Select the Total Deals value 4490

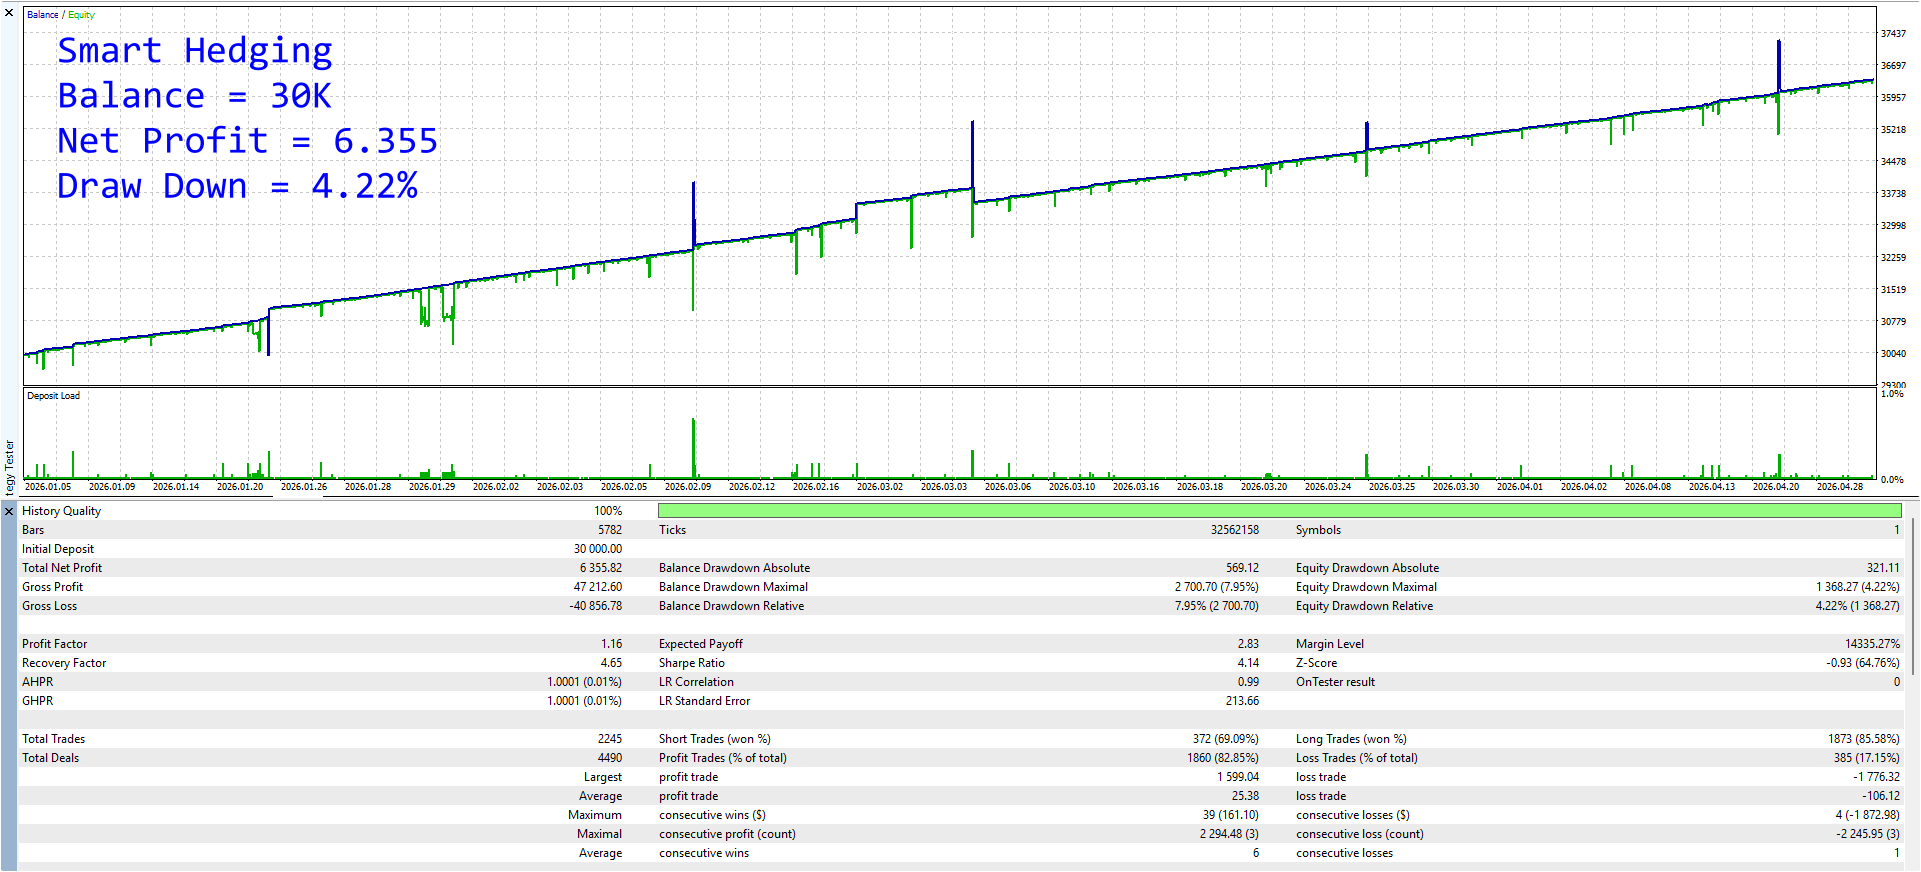(x=610, y=758)
